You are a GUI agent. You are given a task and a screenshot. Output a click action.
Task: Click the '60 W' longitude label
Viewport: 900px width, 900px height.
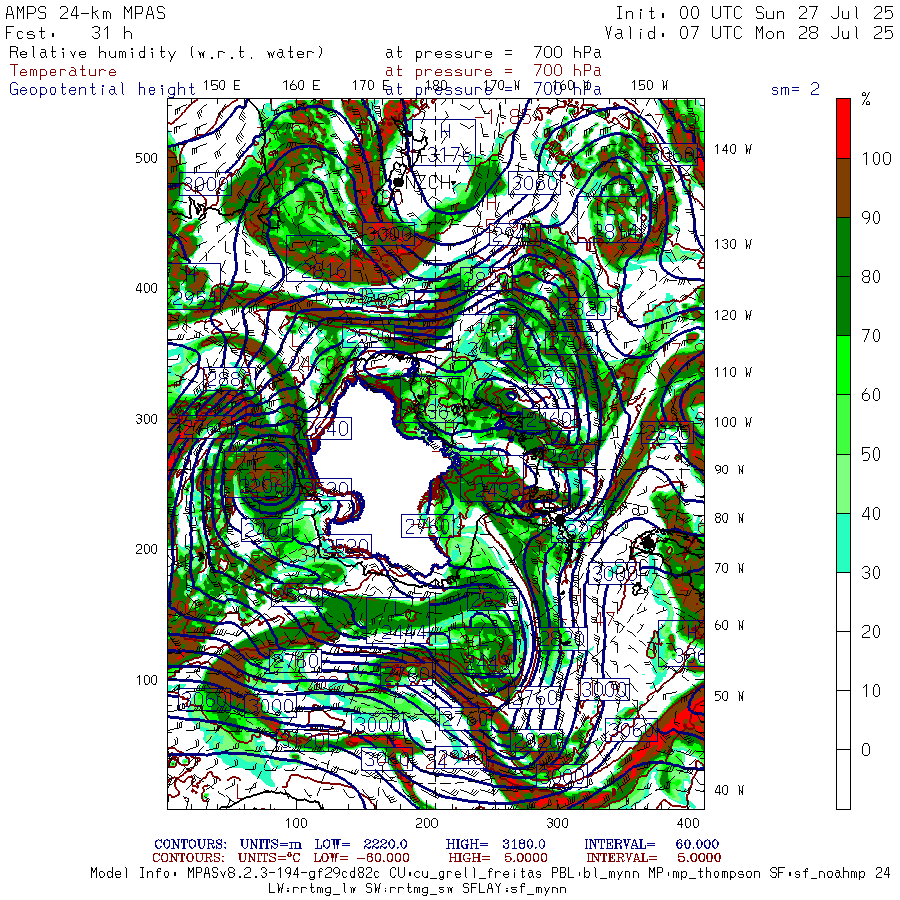click(x=728, y=625)
